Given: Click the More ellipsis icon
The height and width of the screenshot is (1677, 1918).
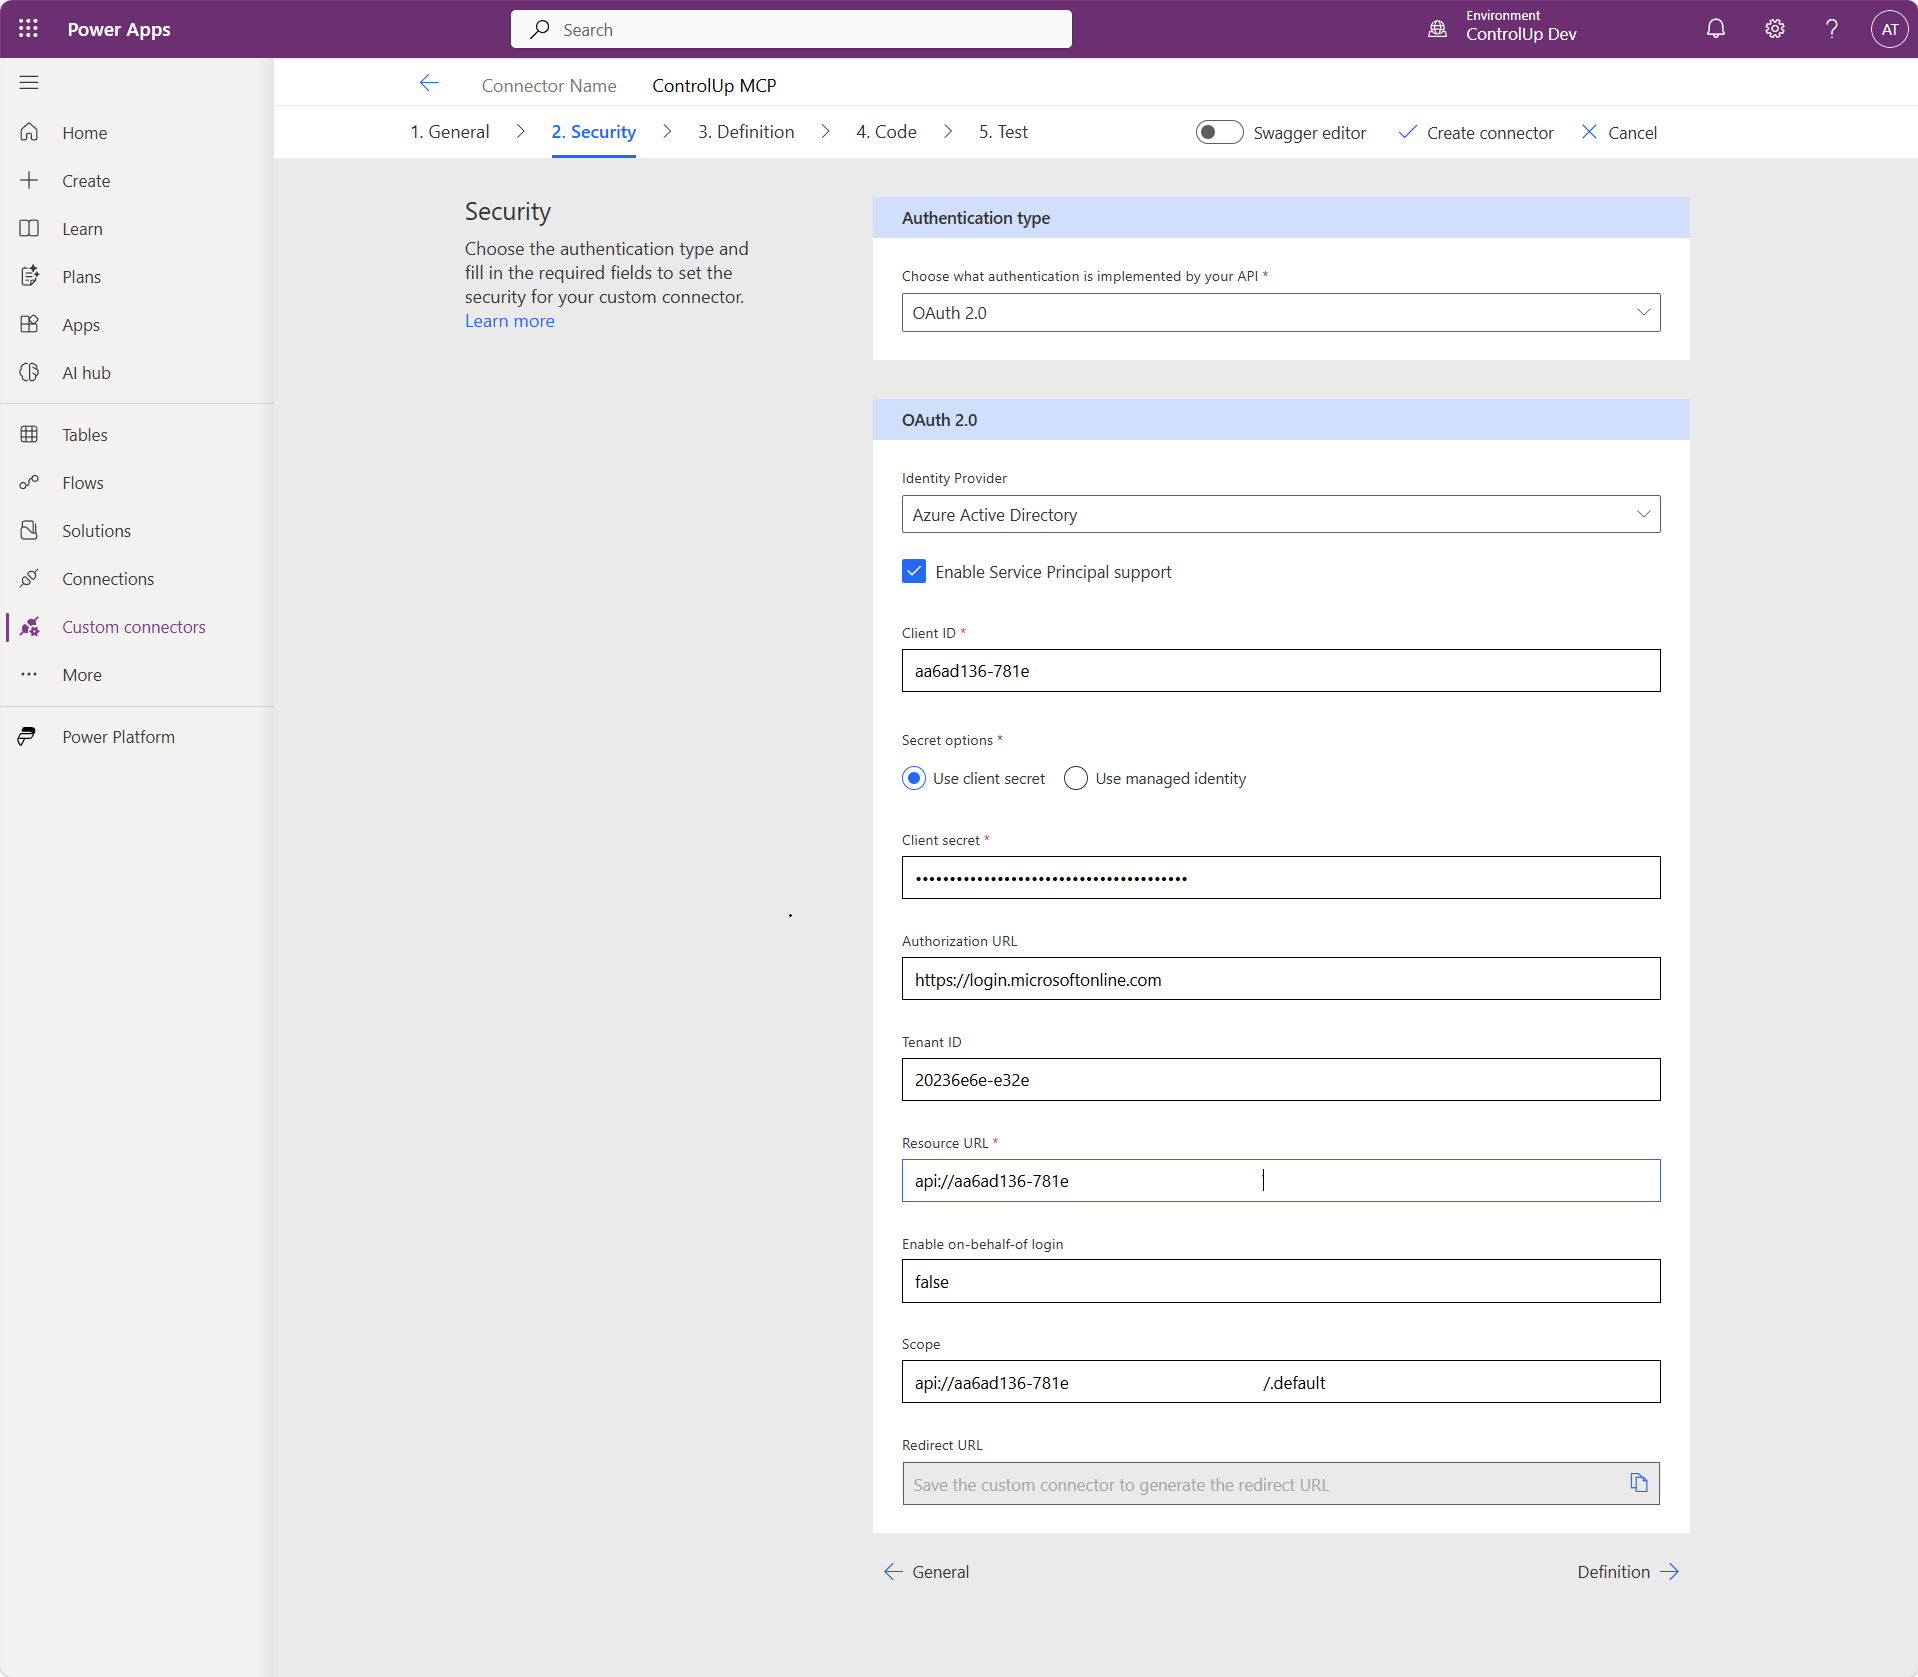Looking at the screenshot, I should pyautogui.click(x=29, y=674).
